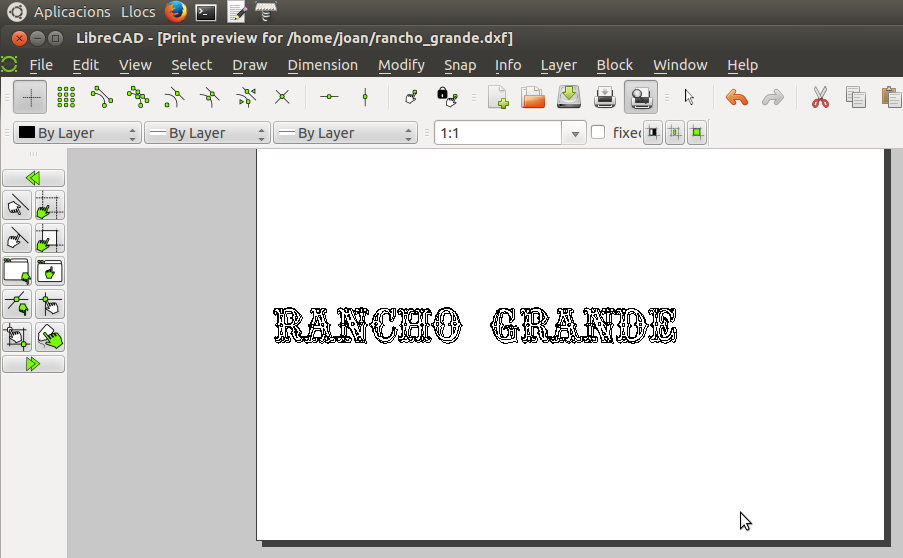Open the Modify menu

[401, 65]
